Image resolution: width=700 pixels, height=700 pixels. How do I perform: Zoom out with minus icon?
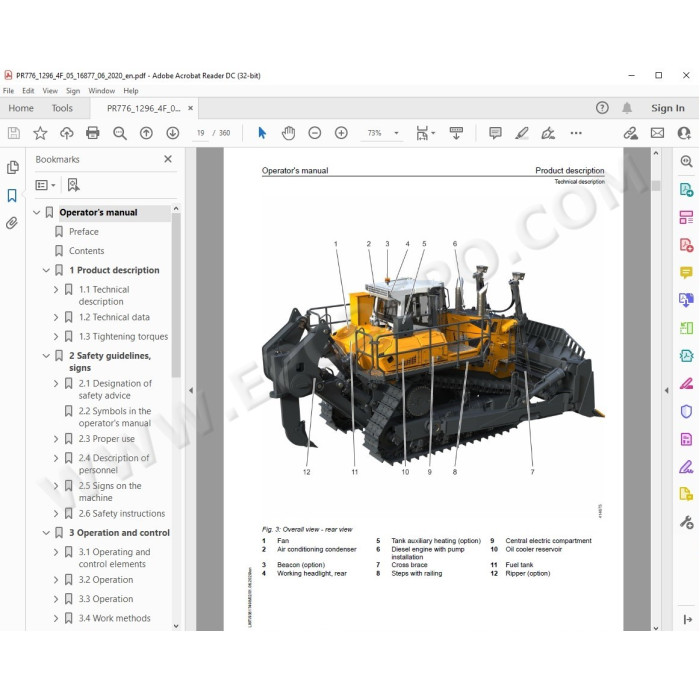coord(315,133)
